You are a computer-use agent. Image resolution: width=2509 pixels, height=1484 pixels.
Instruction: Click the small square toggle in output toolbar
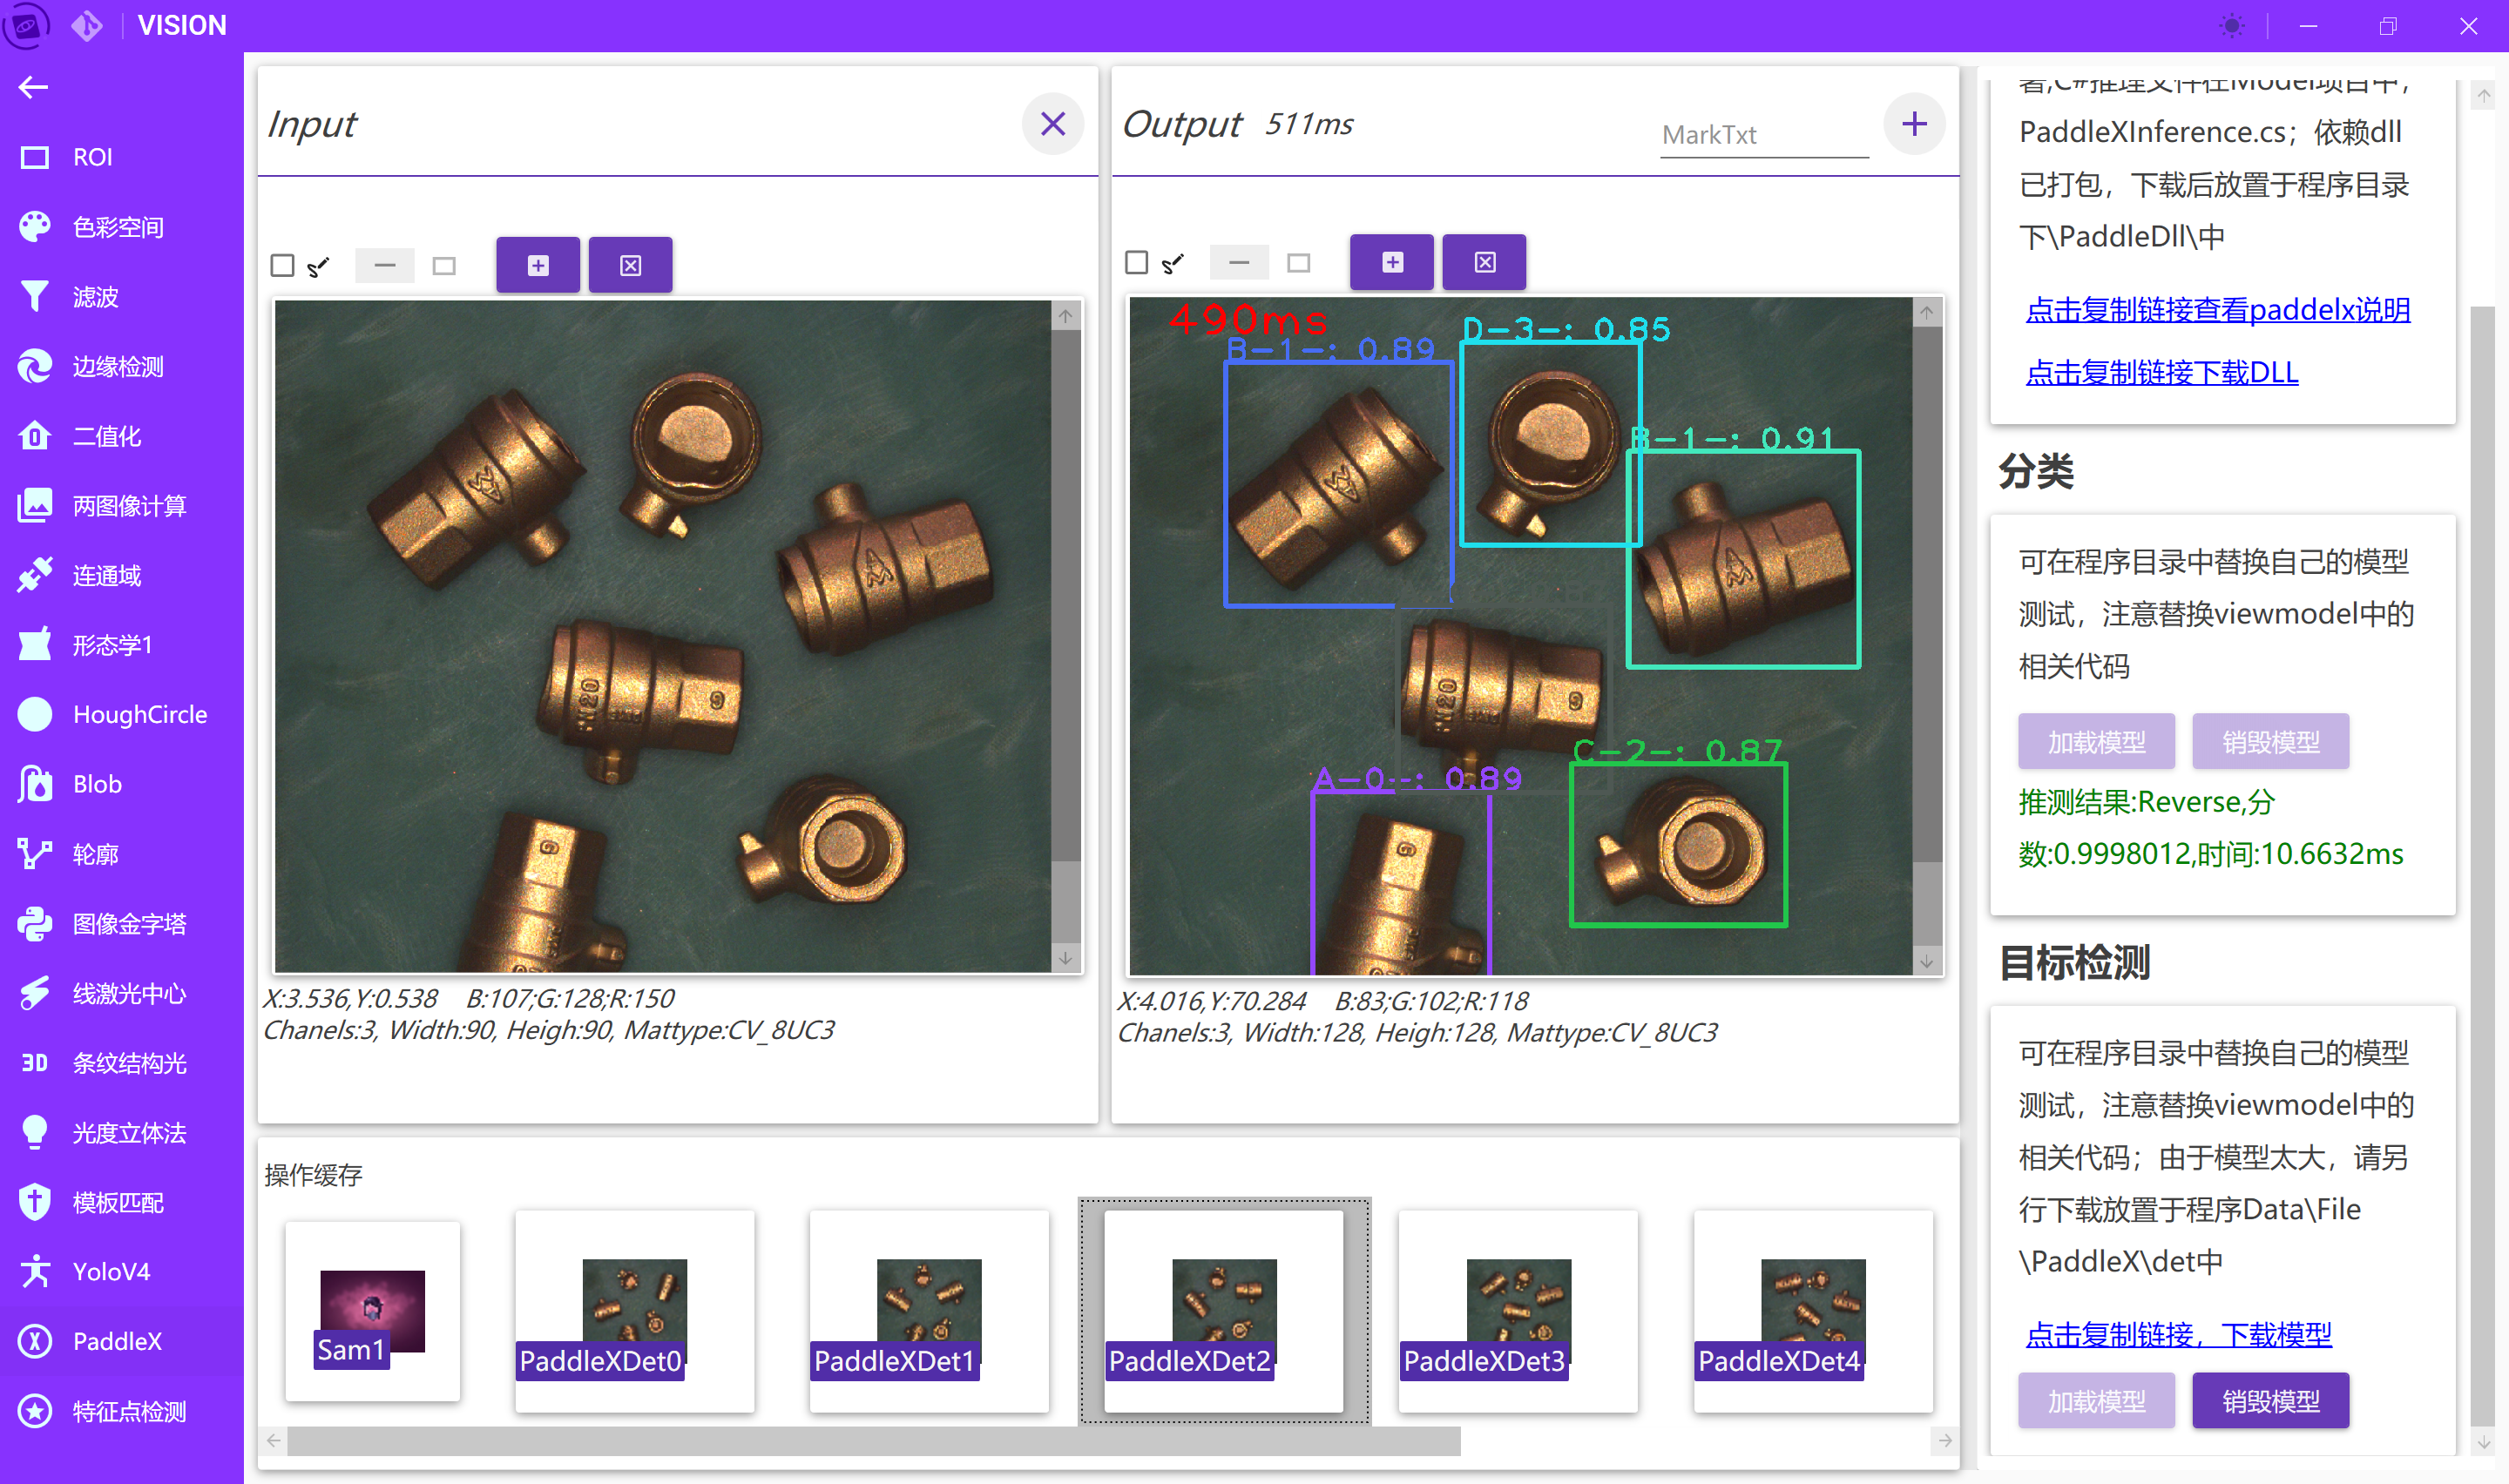1298,263
